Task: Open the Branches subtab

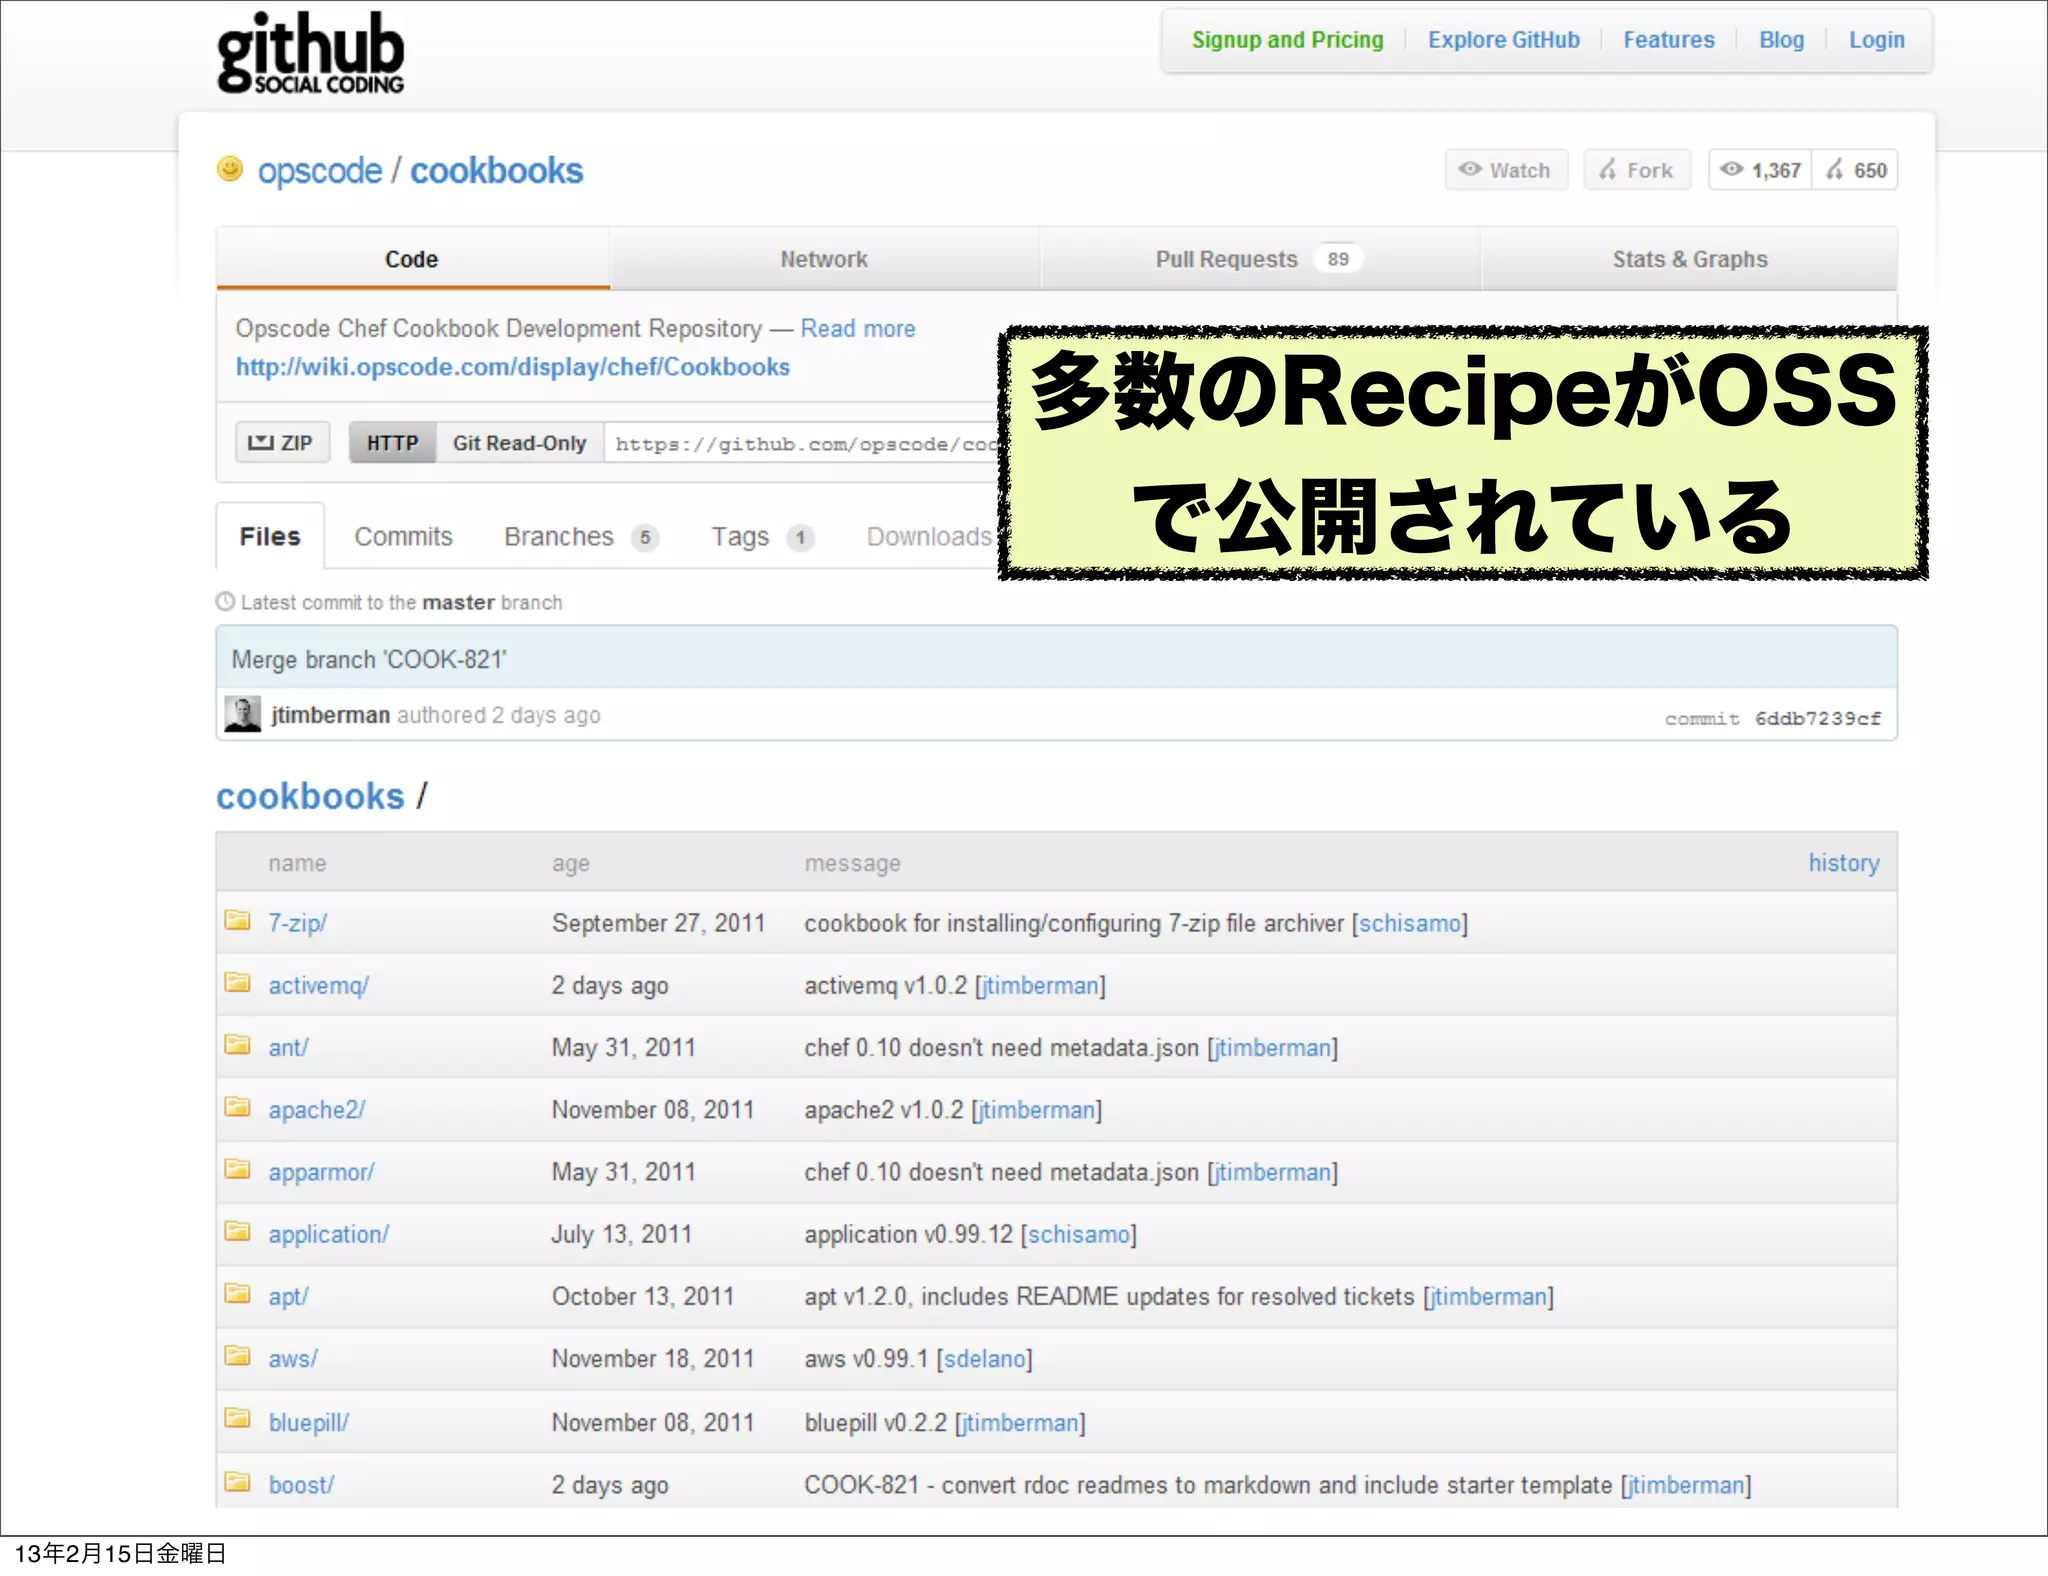Action: click(581, 537)
